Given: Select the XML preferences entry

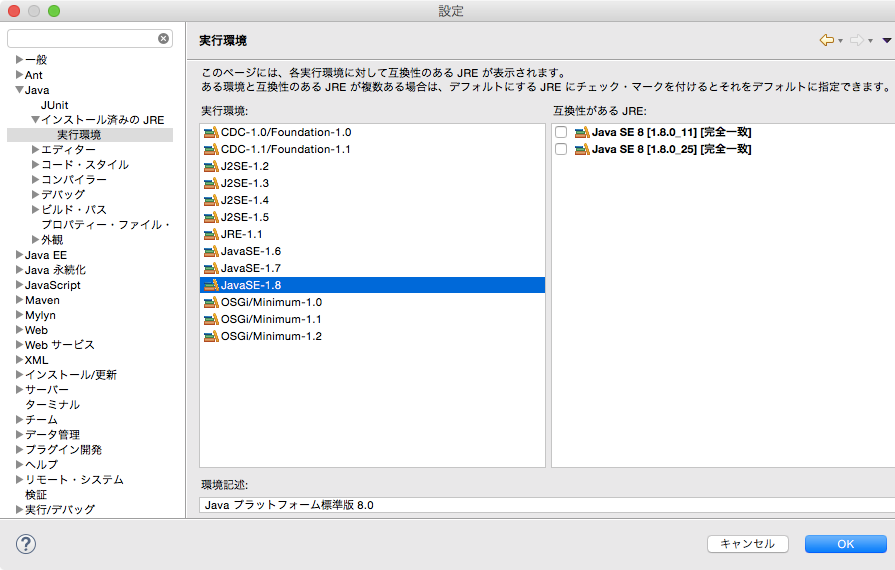Looking at the screenshot, I should 37,360.
